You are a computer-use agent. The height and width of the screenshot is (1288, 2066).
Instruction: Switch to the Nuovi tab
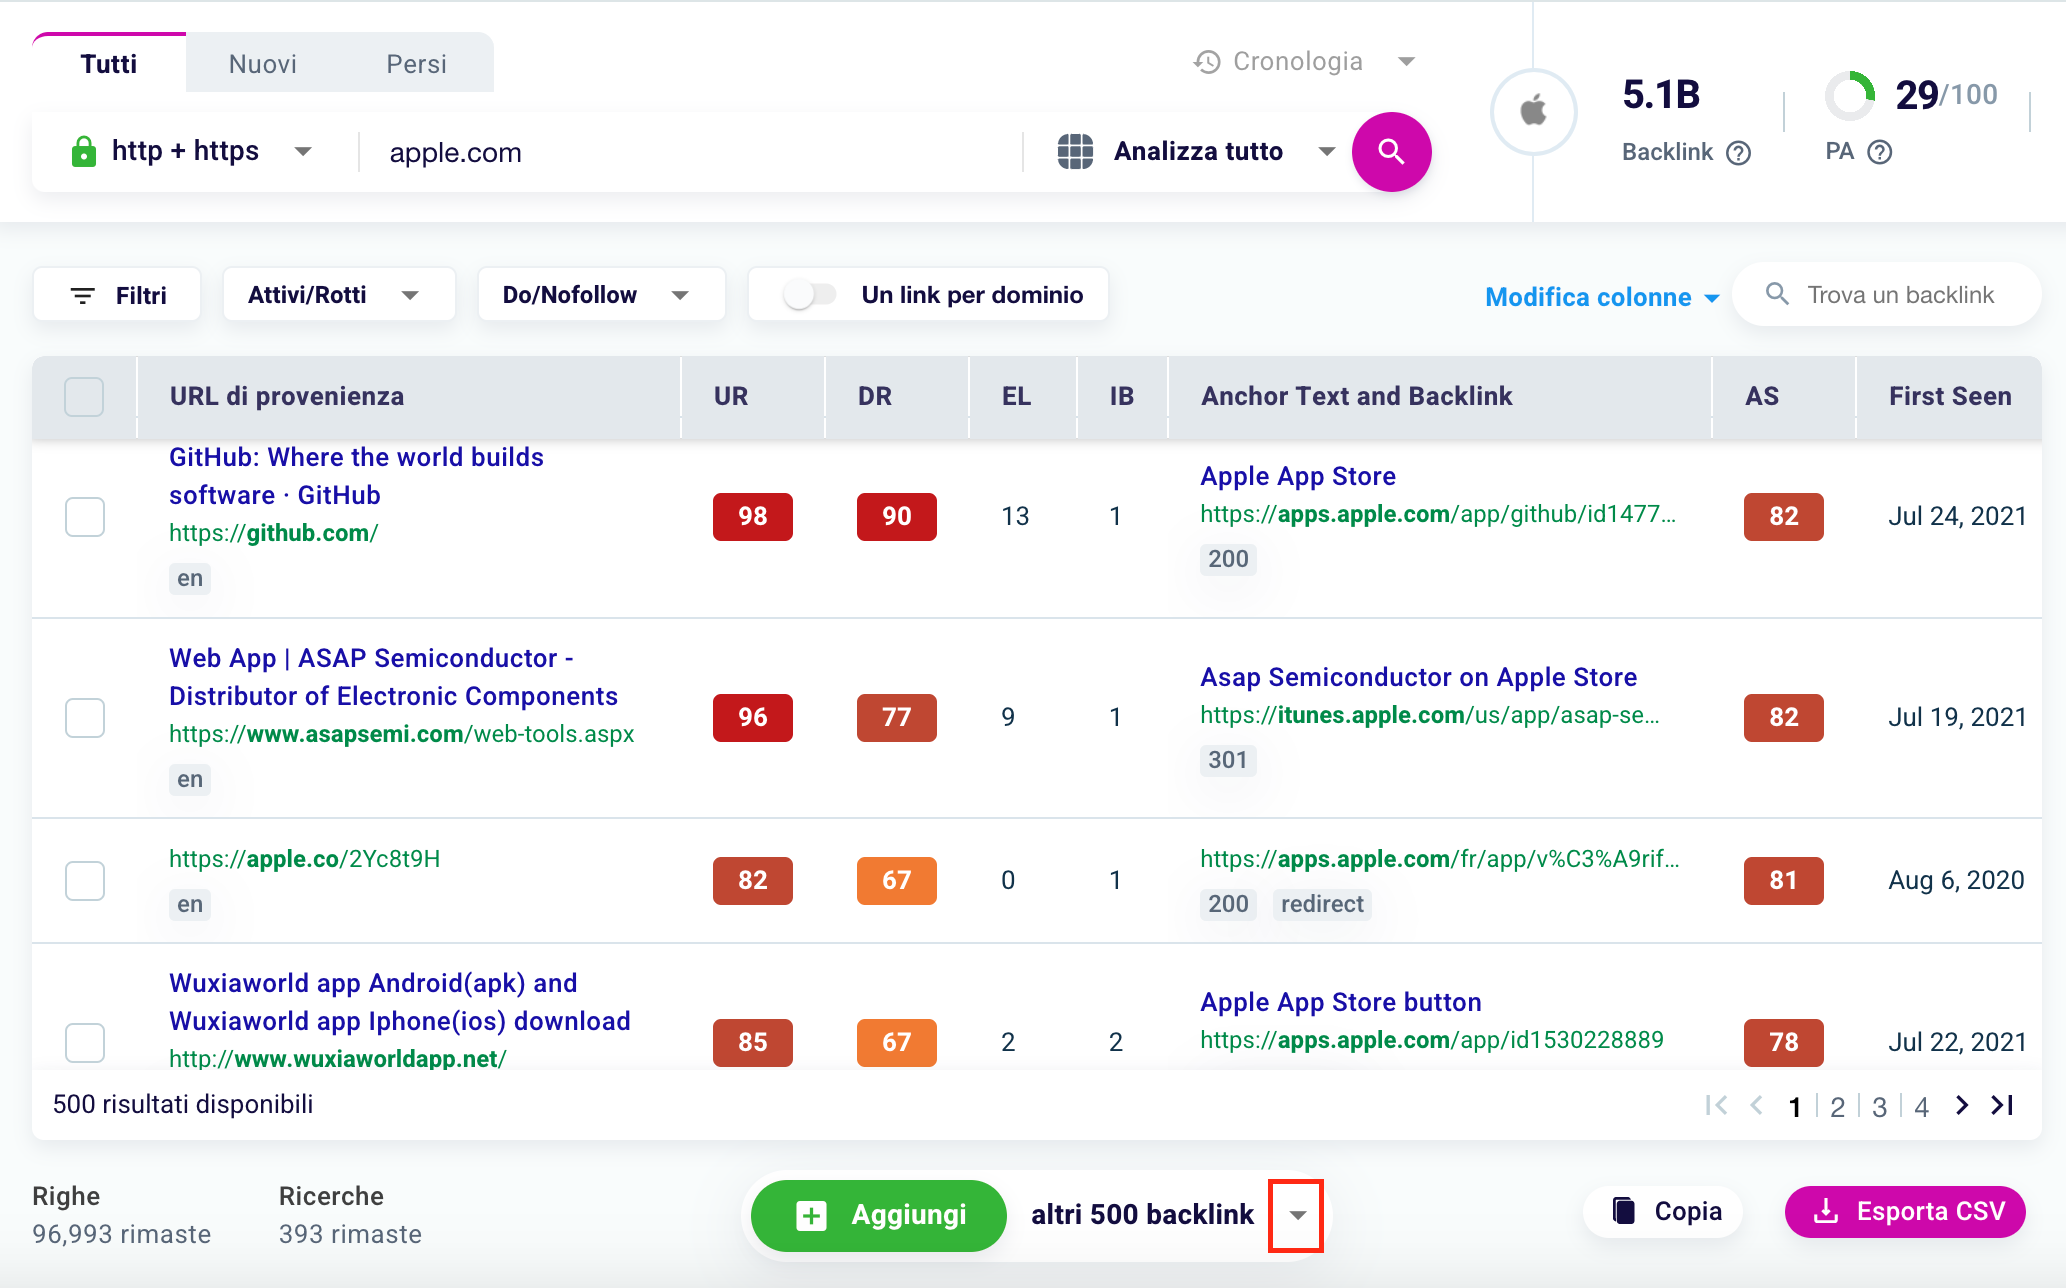coord(262,64)
